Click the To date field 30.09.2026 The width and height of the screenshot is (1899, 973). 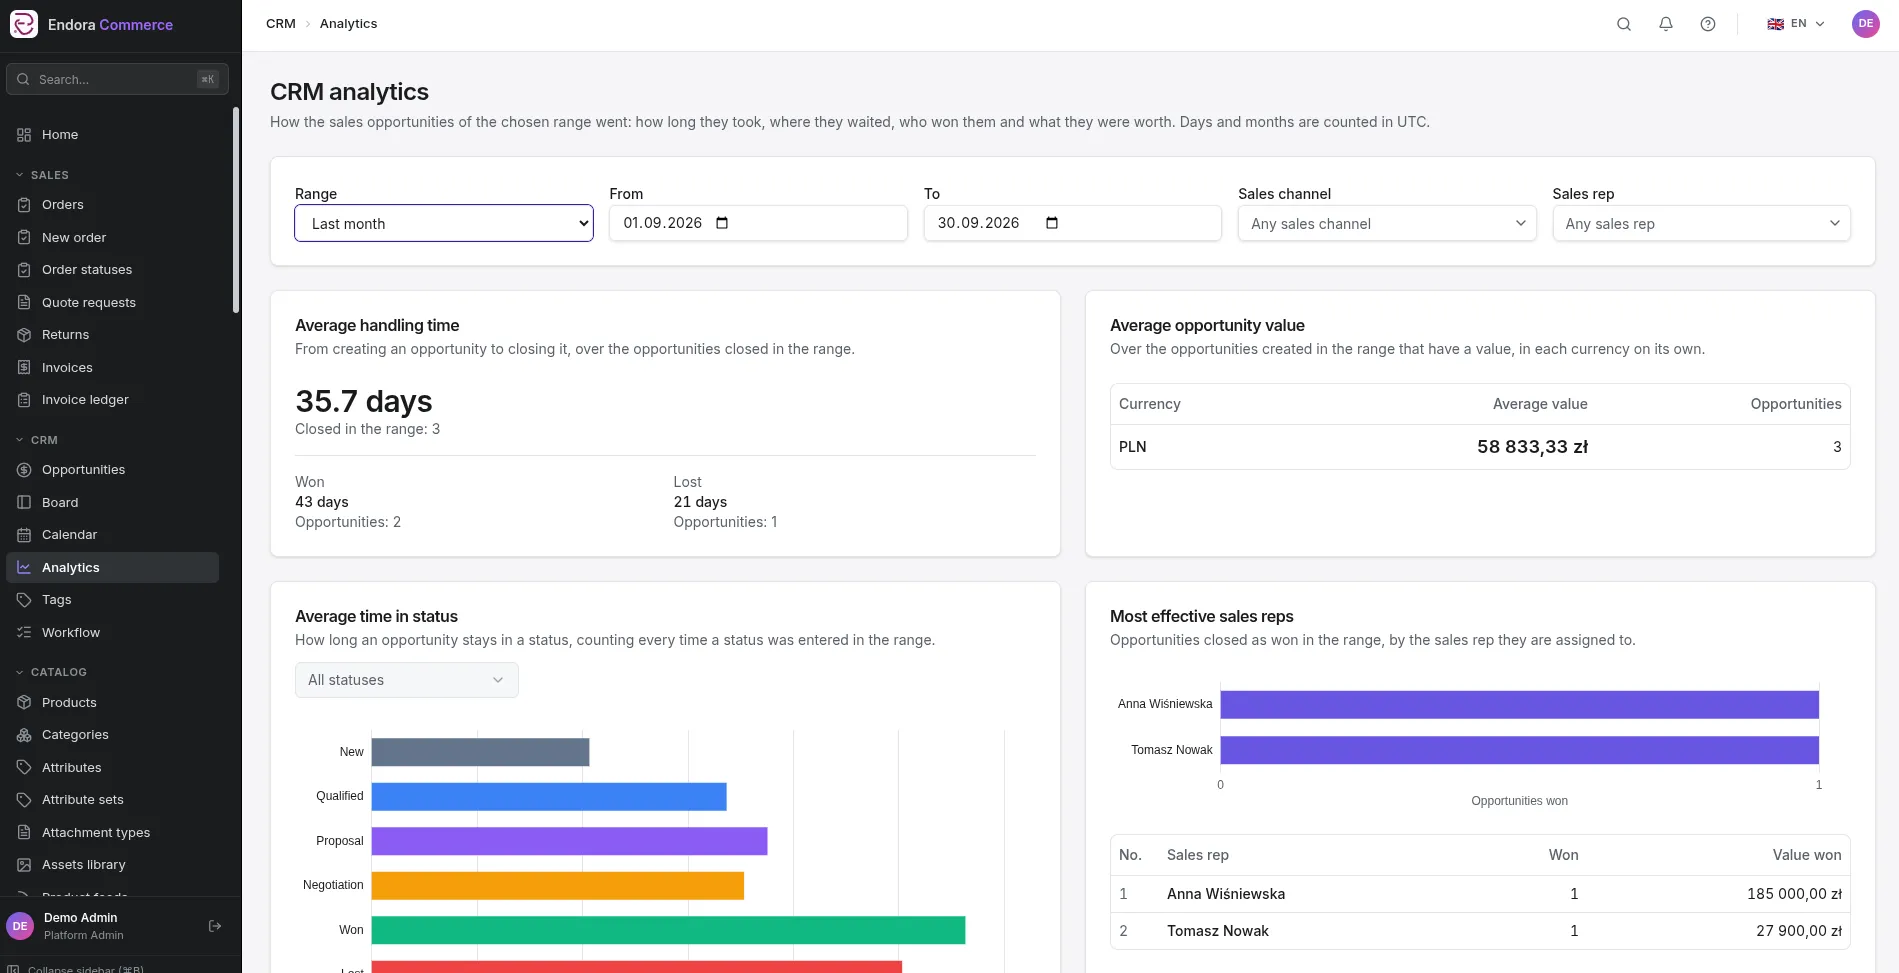point(1072,223)
